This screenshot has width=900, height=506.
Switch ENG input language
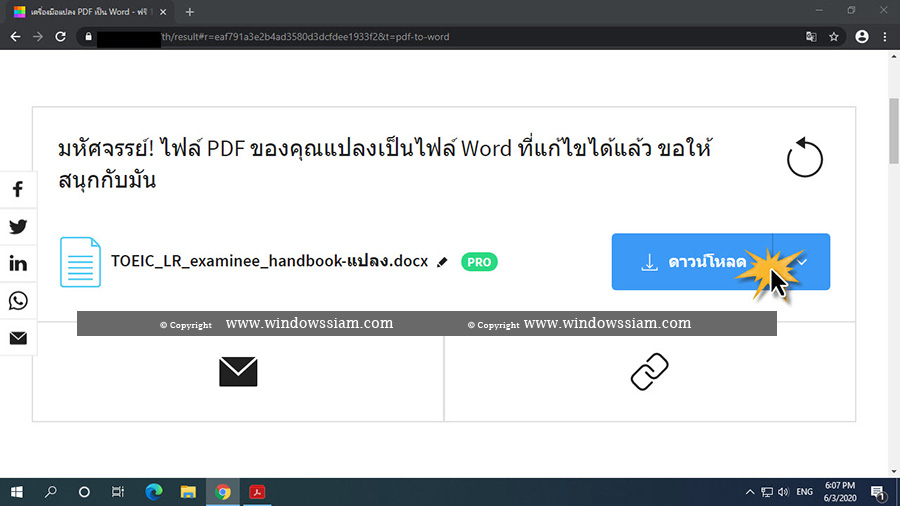click(804, 492)
